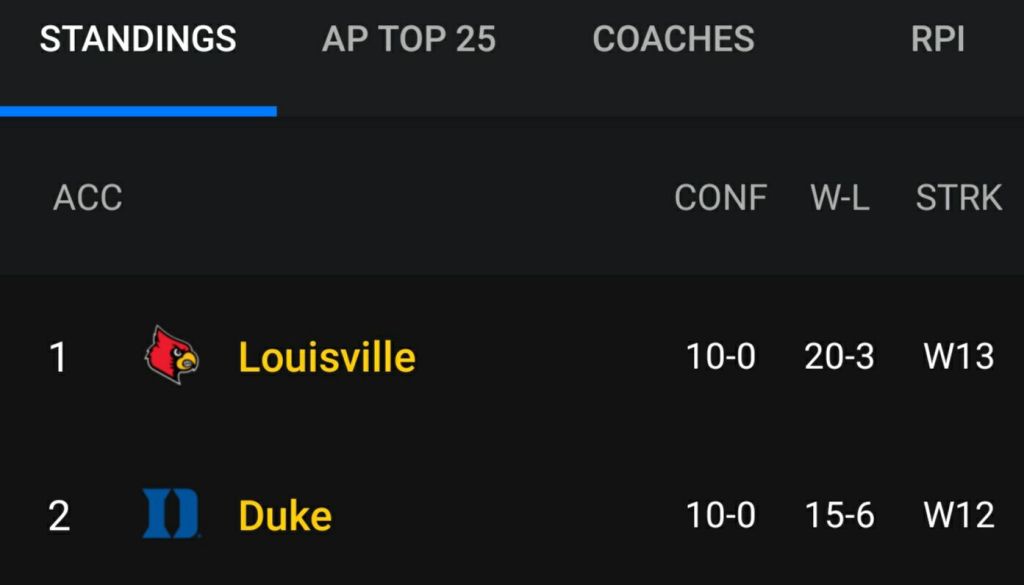Open the AP TOP 25 tab

(x=409, y=39)
